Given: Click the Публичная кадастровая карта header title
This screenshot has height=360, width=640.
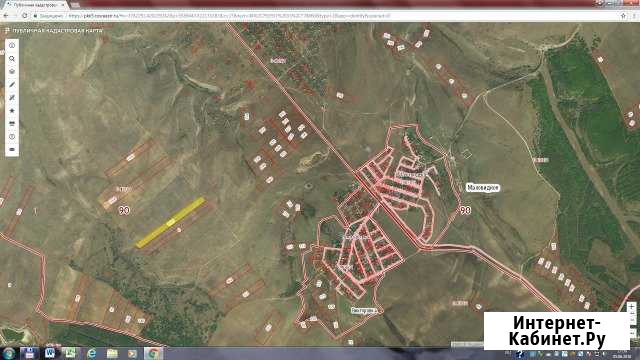Looking at the screenshot, I should (x=58, y=31).
